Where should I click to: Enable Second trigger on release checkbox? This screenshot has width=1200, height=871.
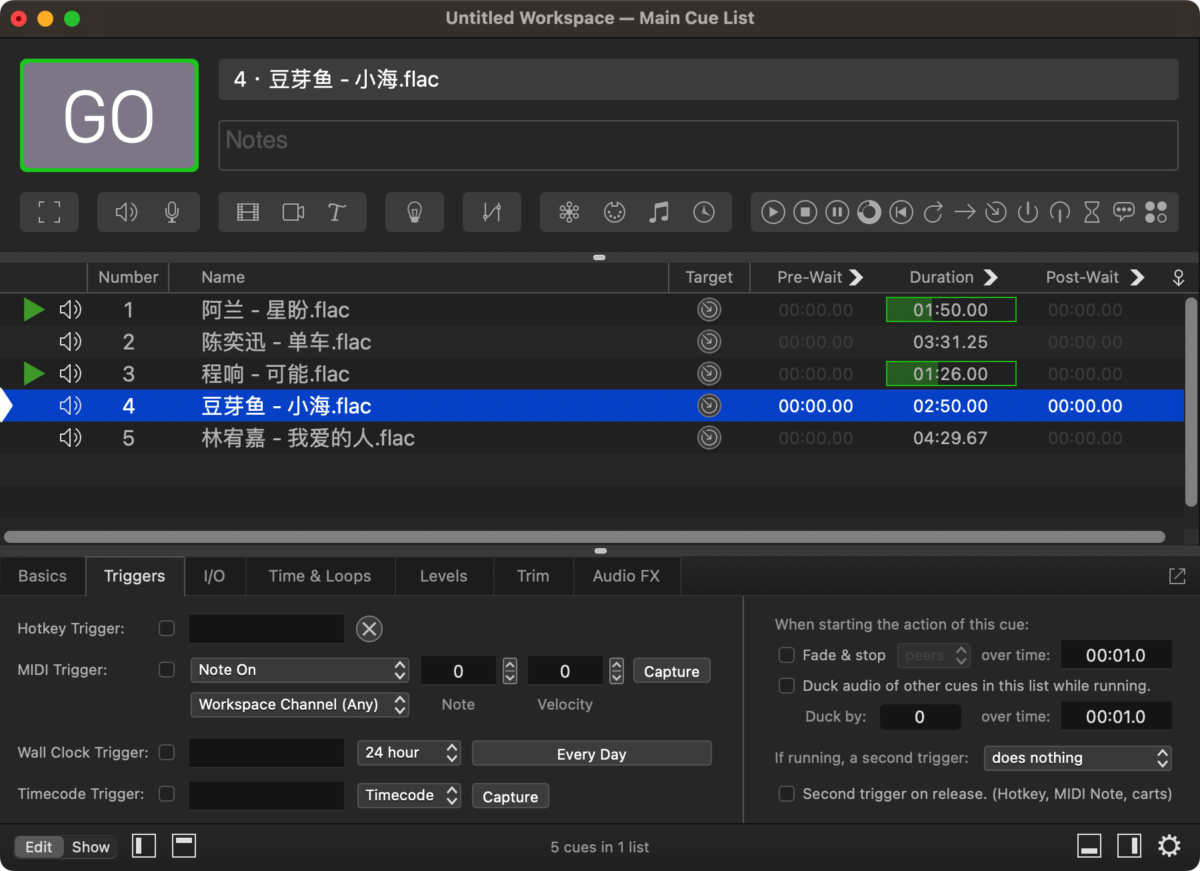coord(787,794)
